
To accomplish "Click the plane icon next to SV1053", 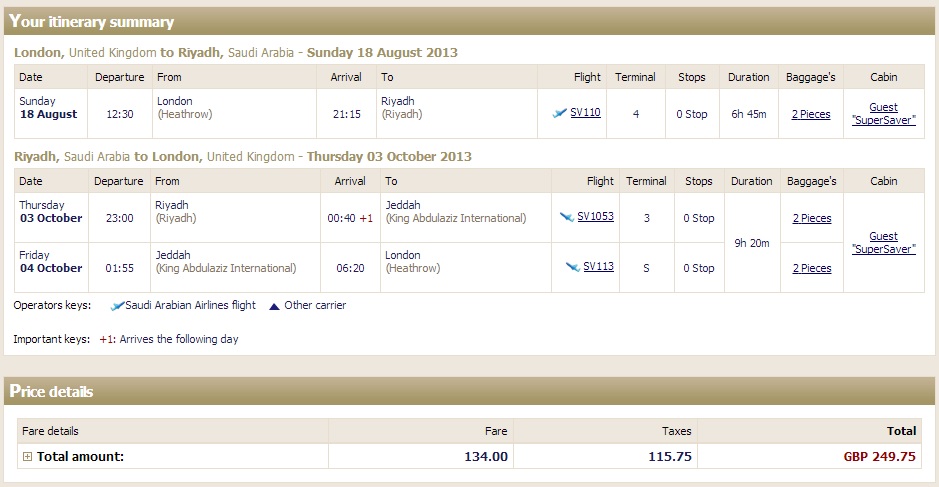I will pos(567,217).
